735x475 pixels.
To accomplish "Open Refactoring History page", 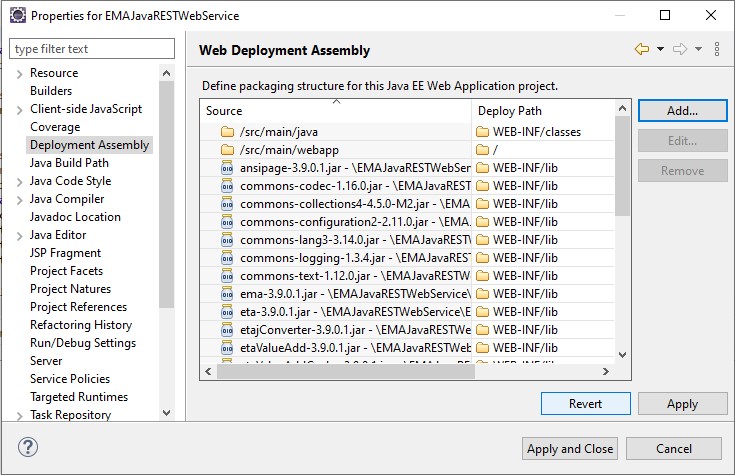I will (81, 325).
